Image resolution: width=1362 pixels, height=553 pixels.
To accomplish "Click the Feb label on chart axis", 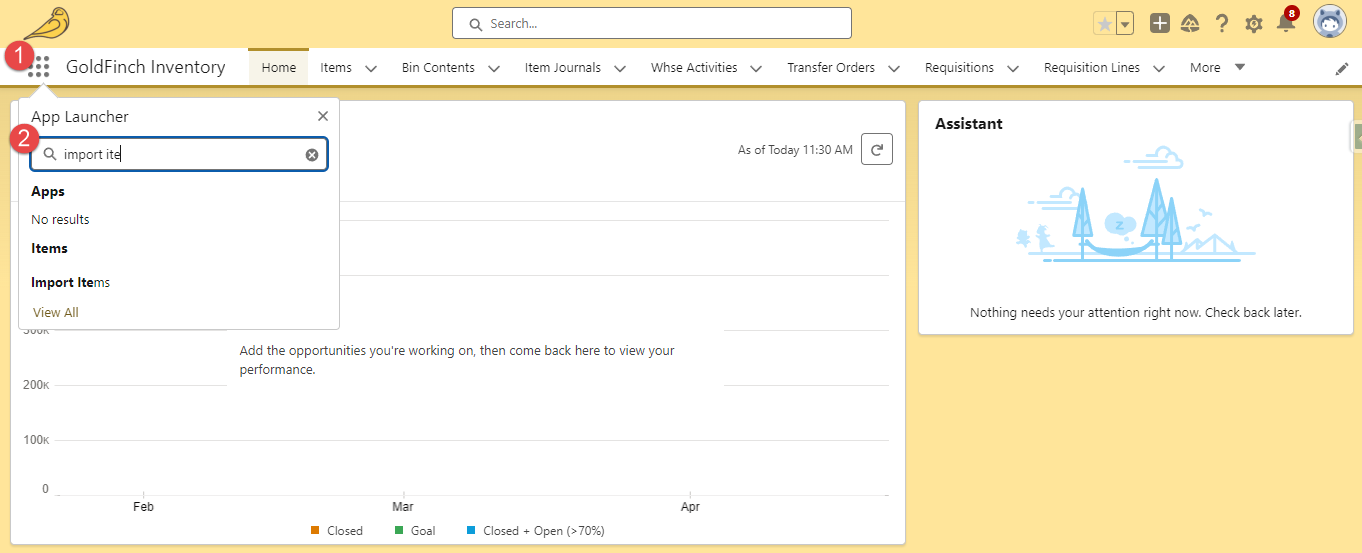I will click(143, 507).
